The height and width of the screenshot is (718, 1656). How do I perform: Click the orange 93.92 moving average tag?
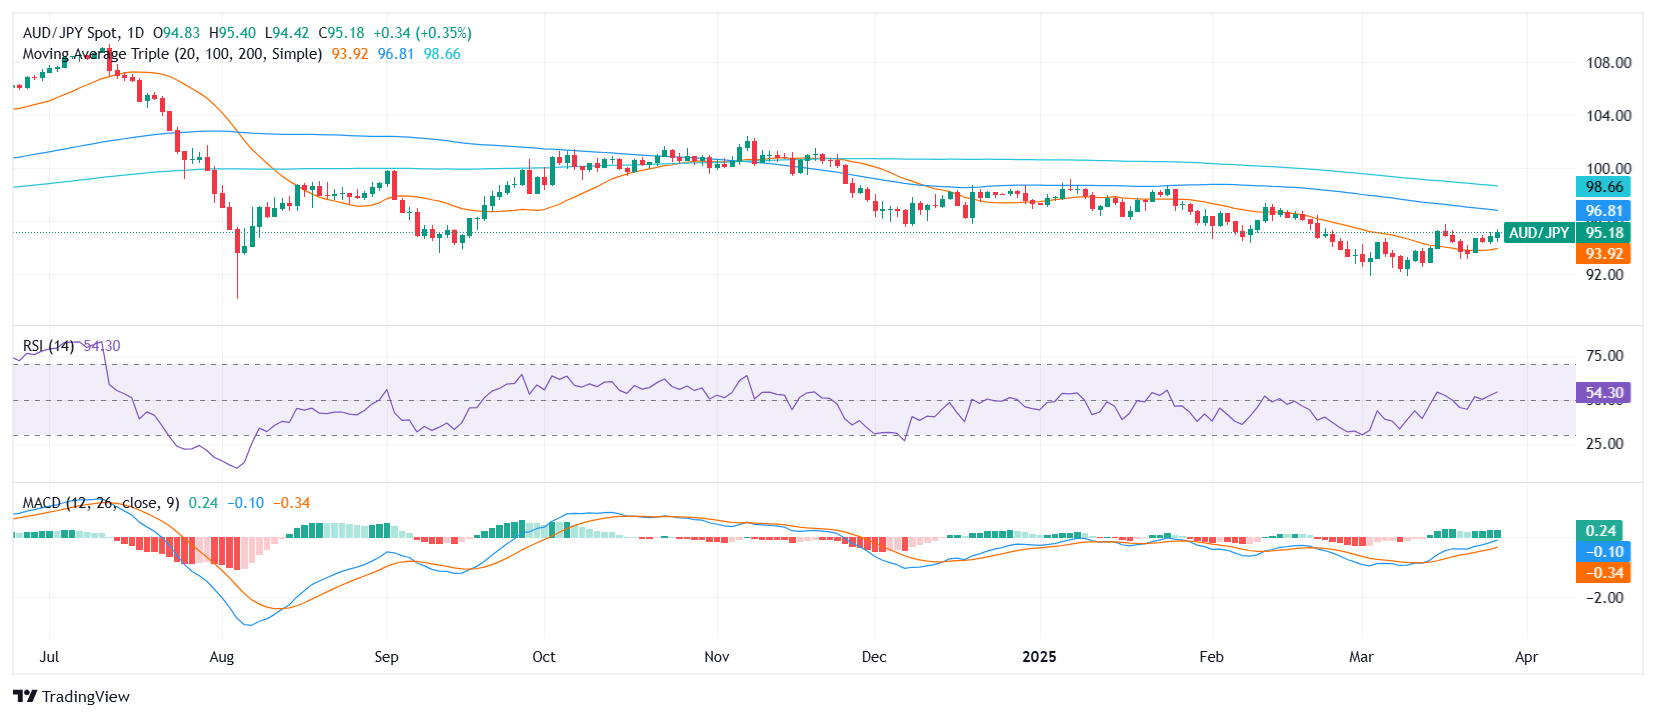pyautogui.click(x=1603, y=254)
